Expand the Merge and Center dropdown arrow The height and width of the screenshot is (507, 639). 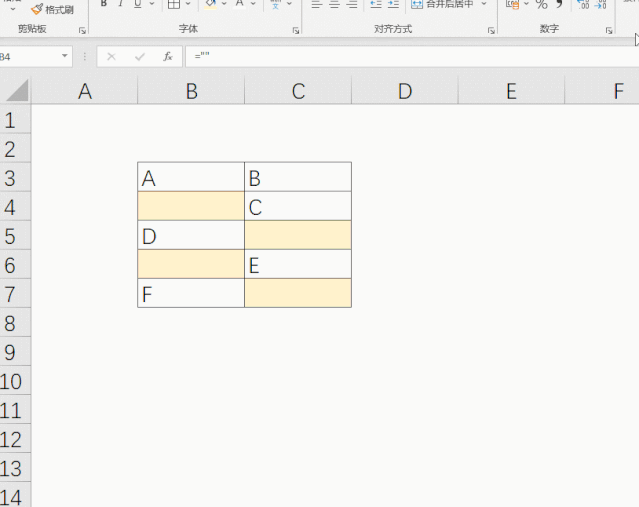coord(484,4)
